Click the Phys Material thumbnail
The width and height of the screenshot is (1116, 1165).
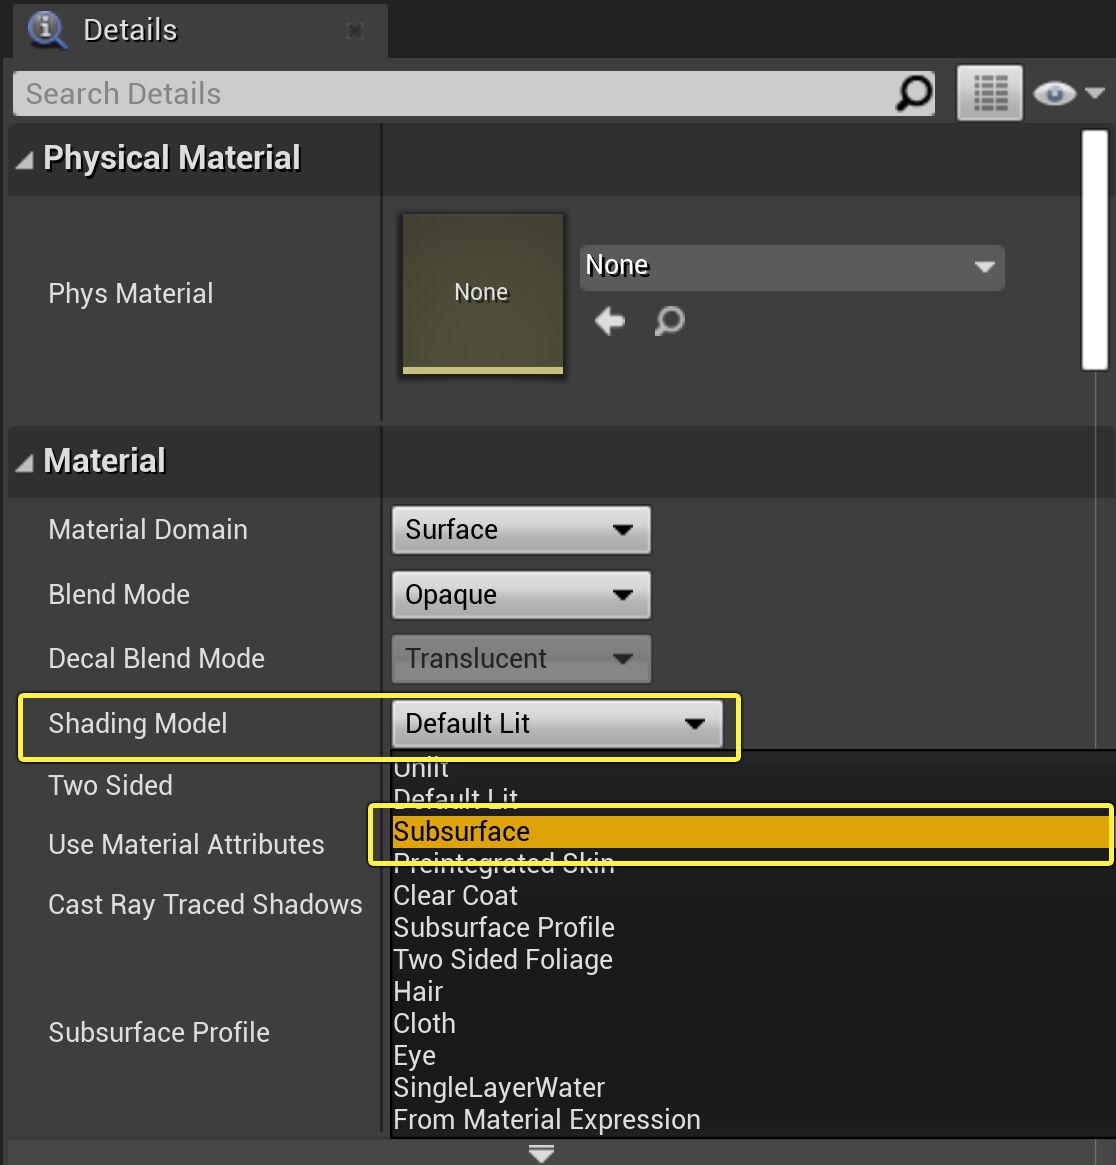point(482,293)
